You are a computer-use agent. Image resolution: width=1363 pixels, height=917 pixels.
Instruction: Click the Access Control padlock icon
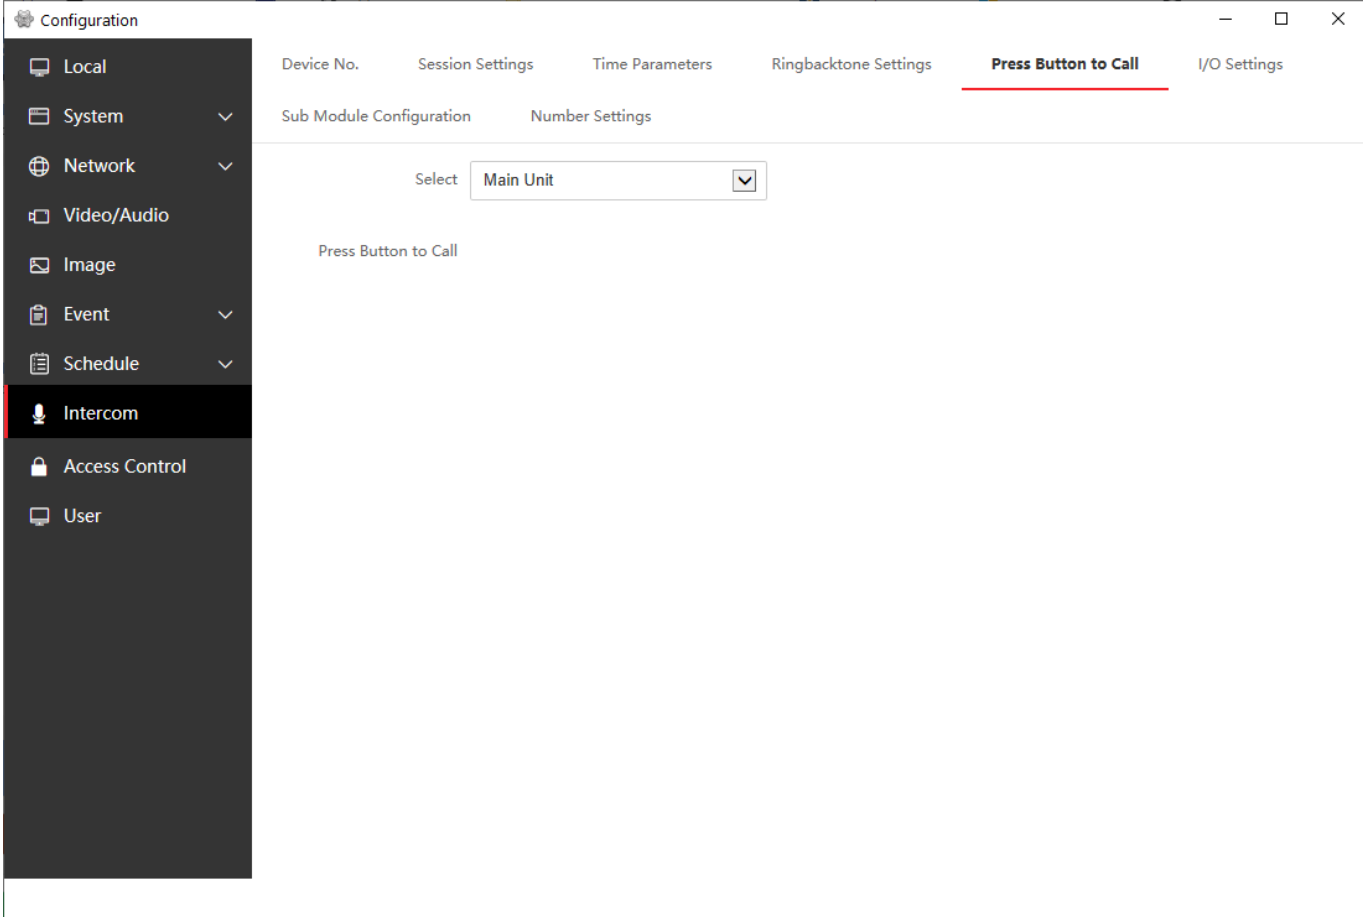pos(39,467)
